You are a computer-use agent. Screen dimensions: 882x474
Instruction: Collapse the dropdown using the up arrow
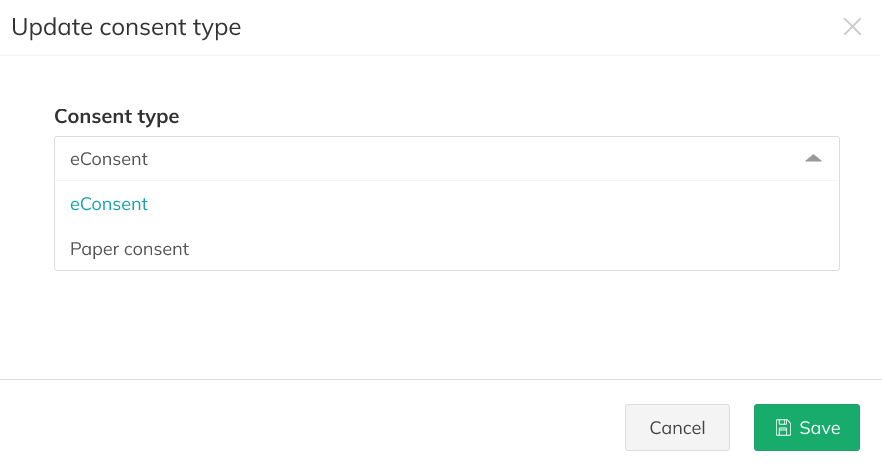tap(813, 159)
